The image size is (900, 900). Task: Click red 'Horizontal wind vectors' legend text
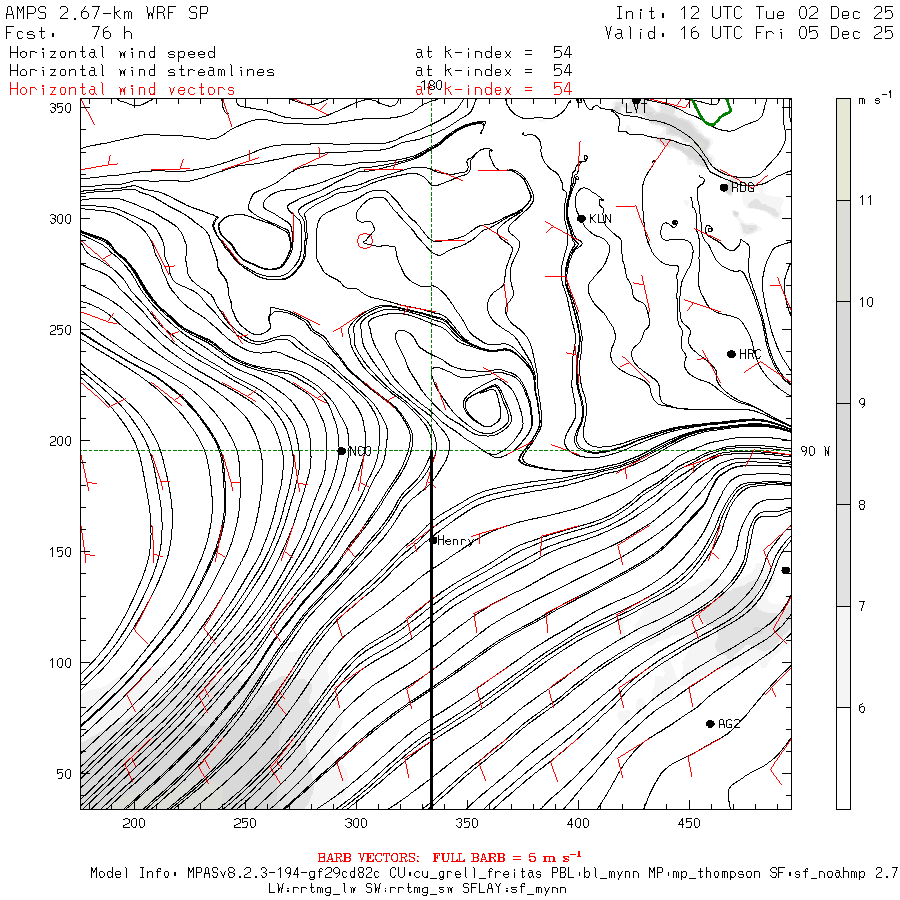tap(122, 90)
